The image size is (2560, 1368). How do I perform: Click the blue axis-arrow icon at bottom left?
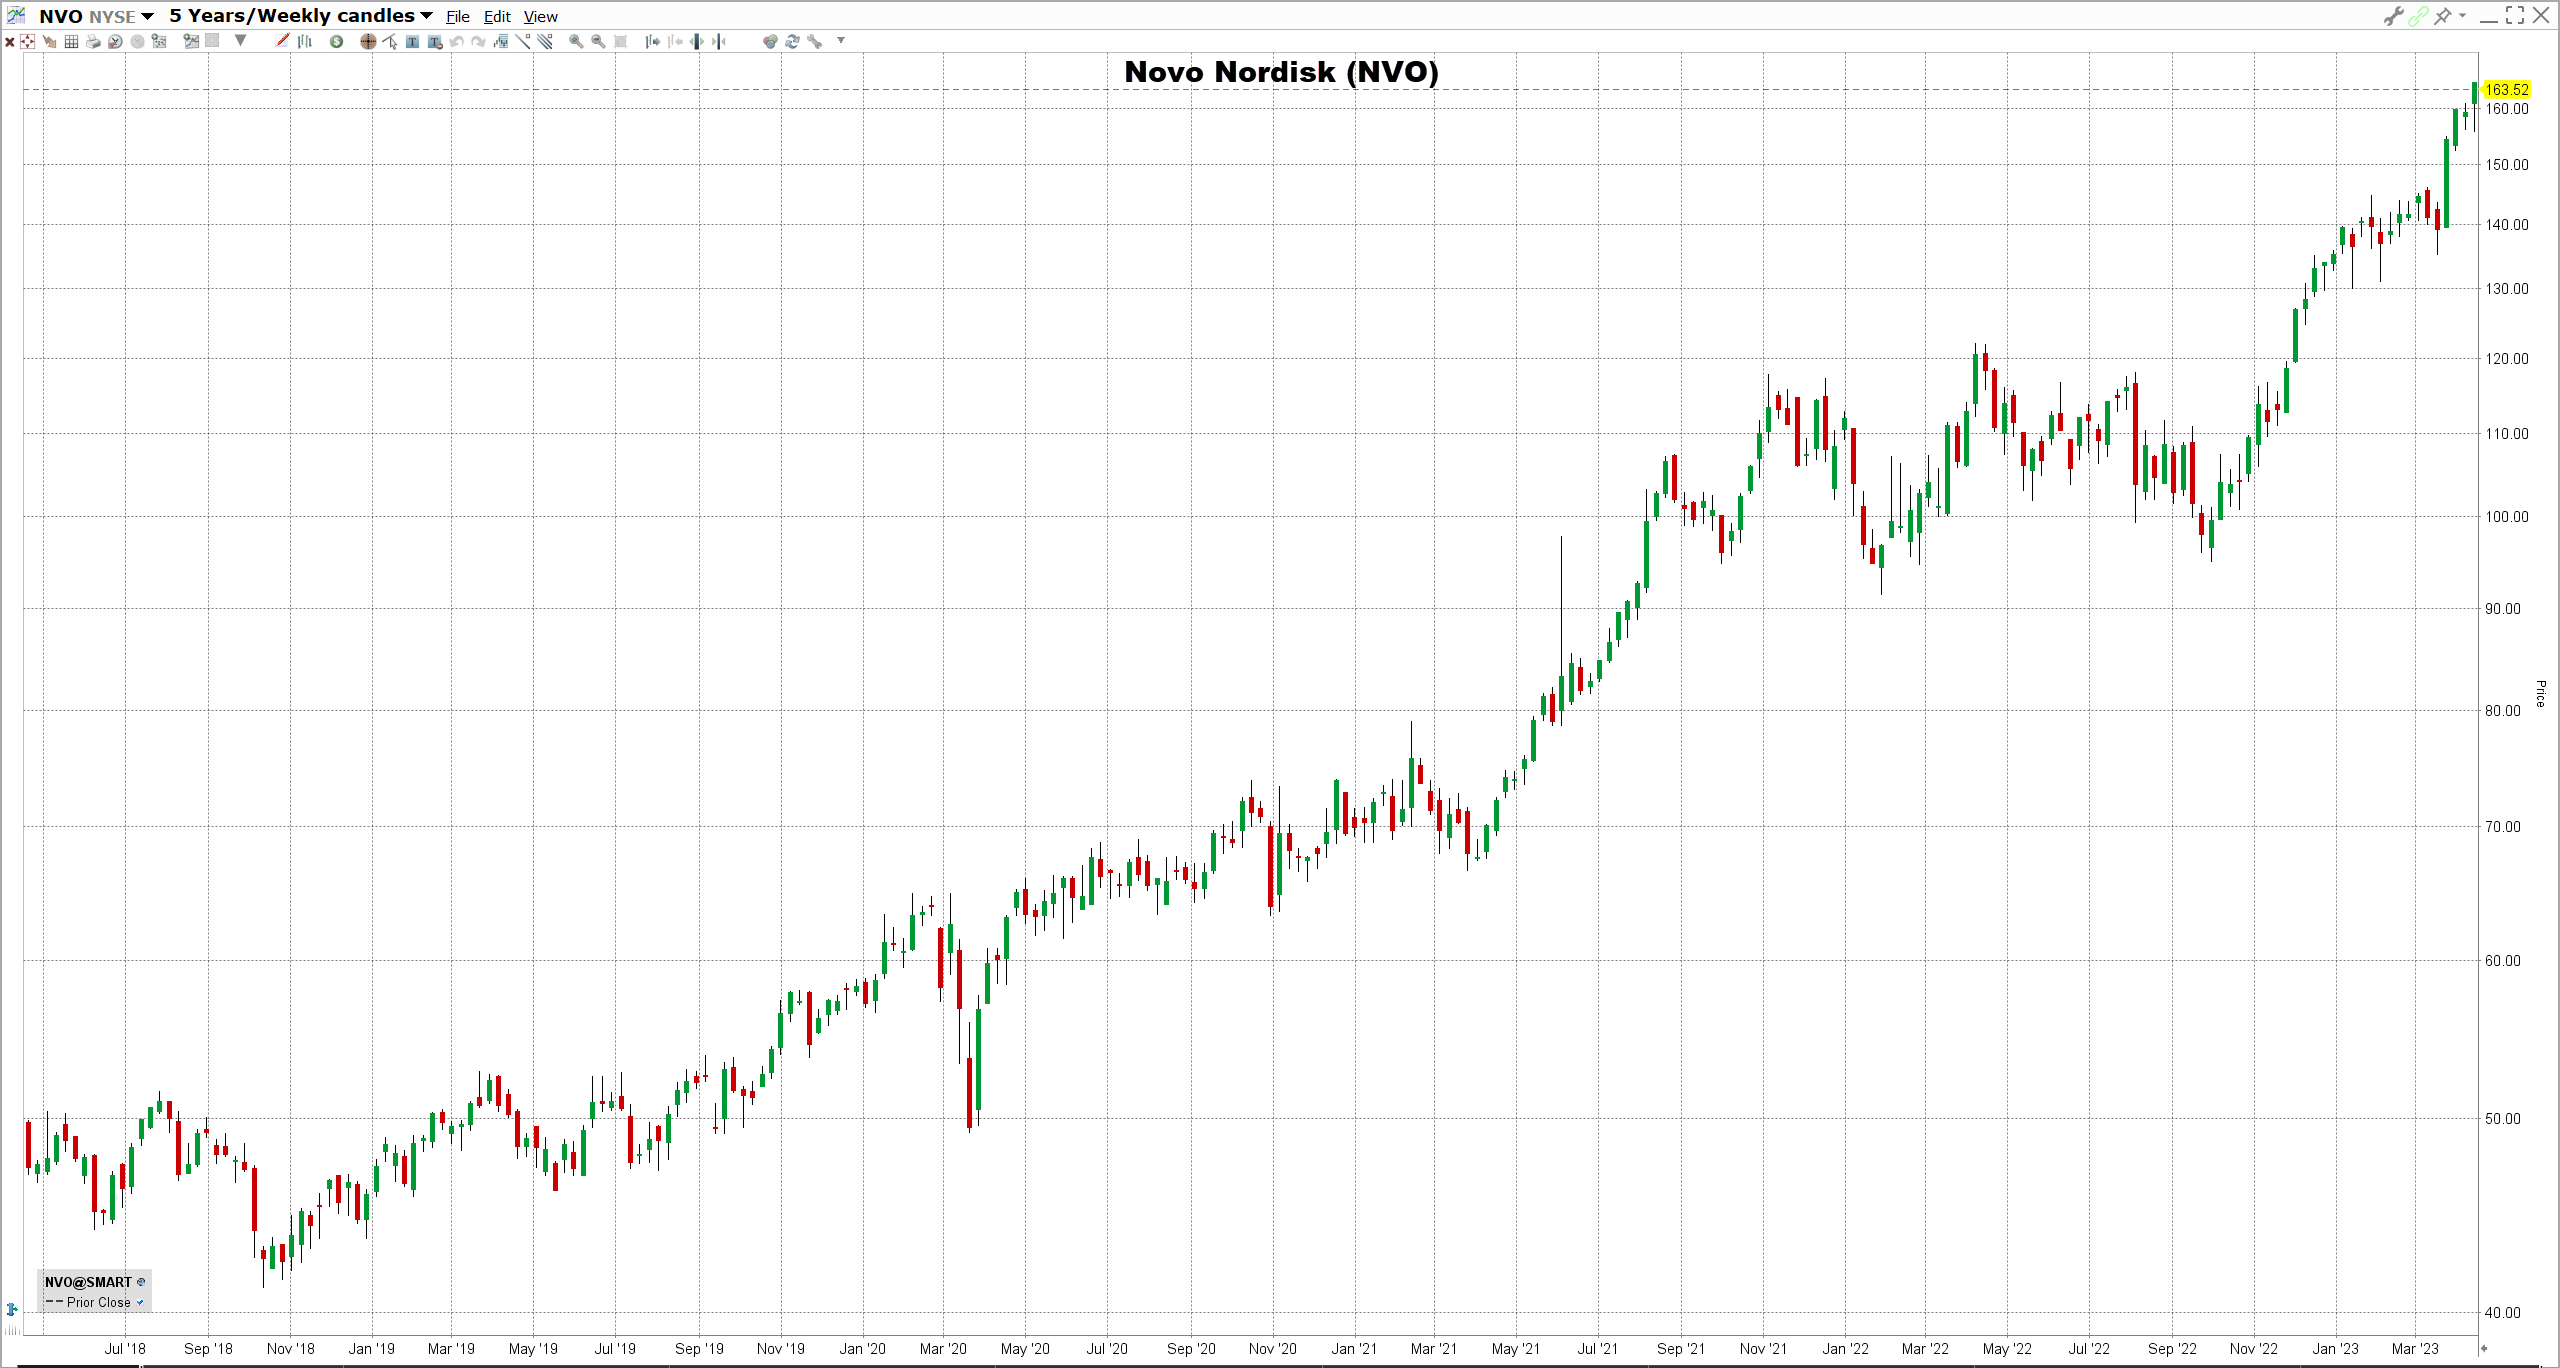[x=12, y=1309]
